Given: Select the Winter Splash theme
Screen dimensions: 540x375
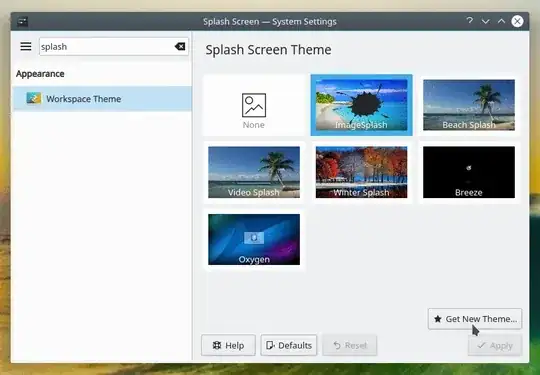Looking at the screenshot, I should point(361,172).
